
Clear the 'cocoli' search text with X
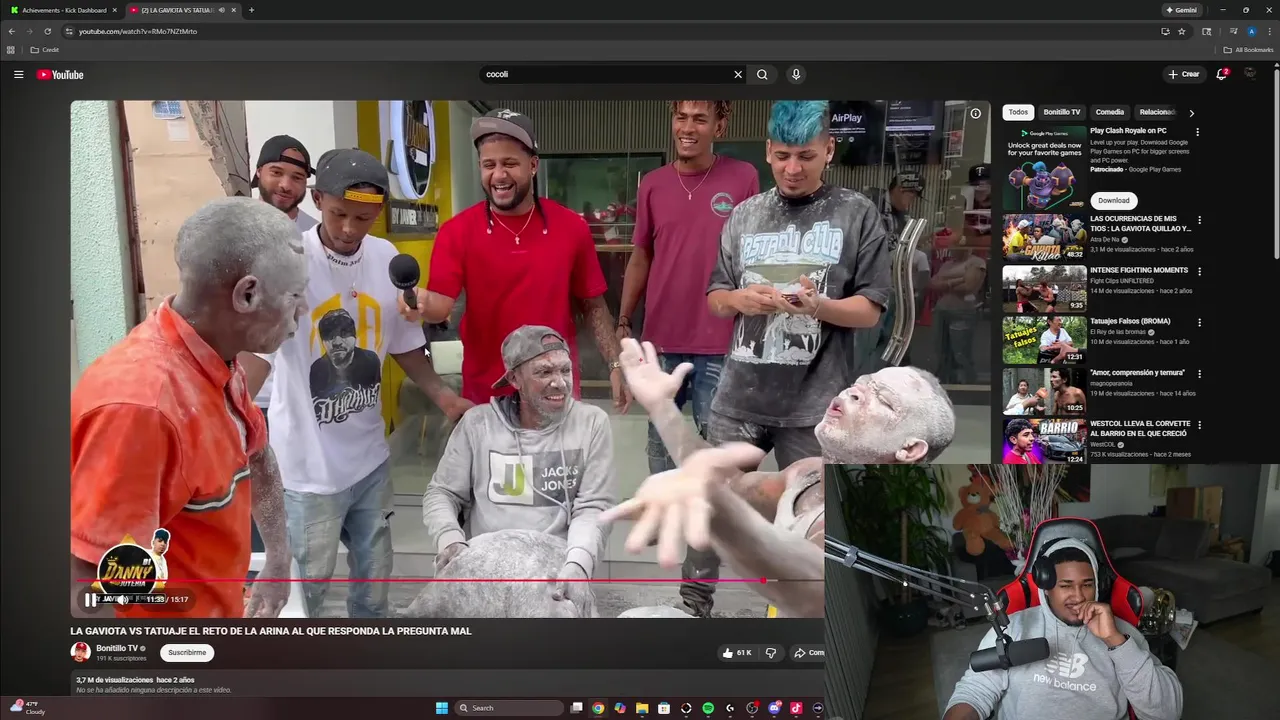[738, 74]
